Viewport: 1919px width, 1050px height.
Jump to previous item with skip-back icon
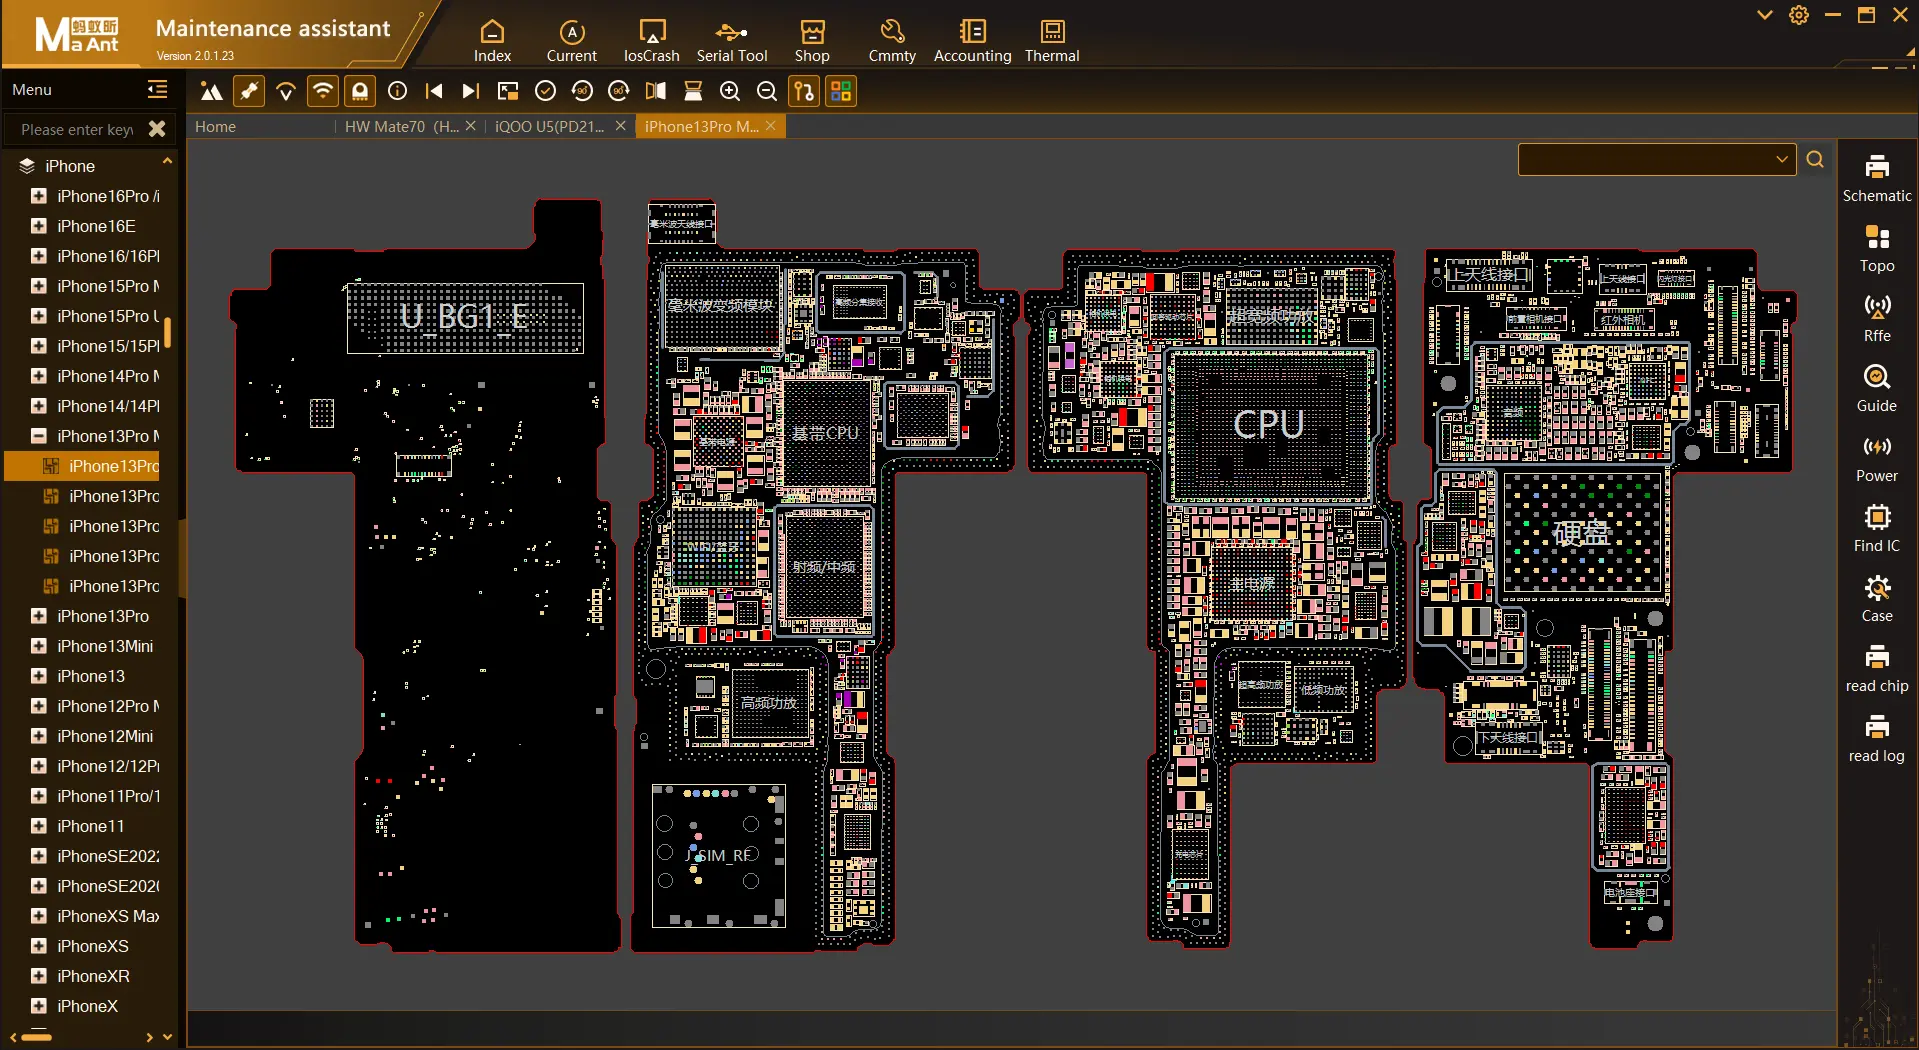434,92
